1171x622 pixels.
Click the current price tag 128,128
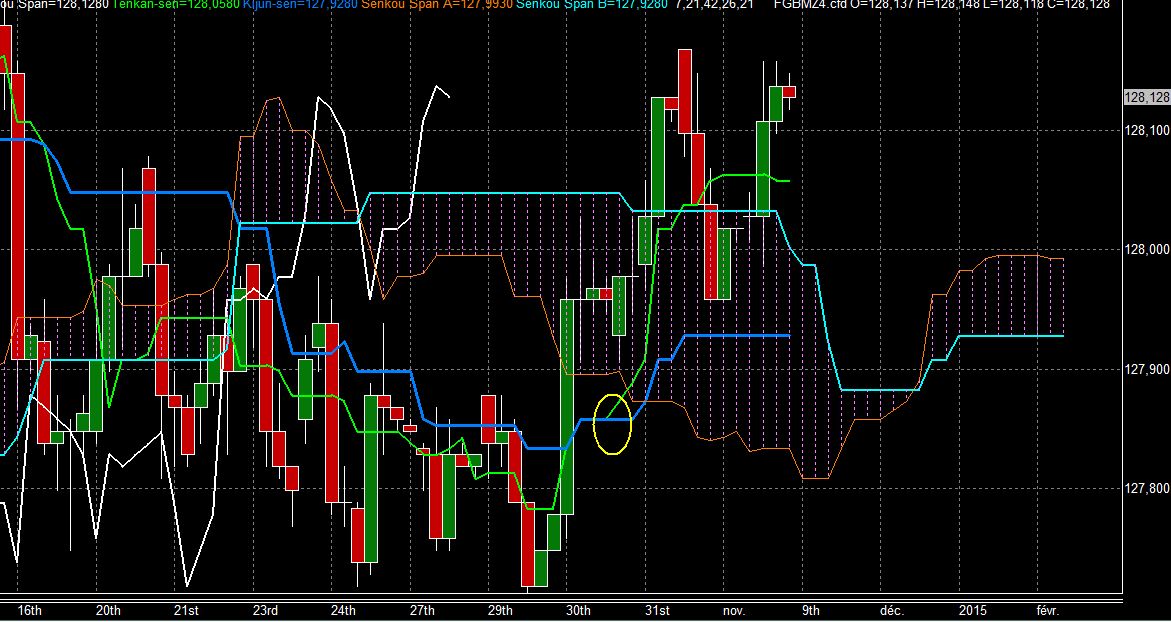coord(1146,98)
